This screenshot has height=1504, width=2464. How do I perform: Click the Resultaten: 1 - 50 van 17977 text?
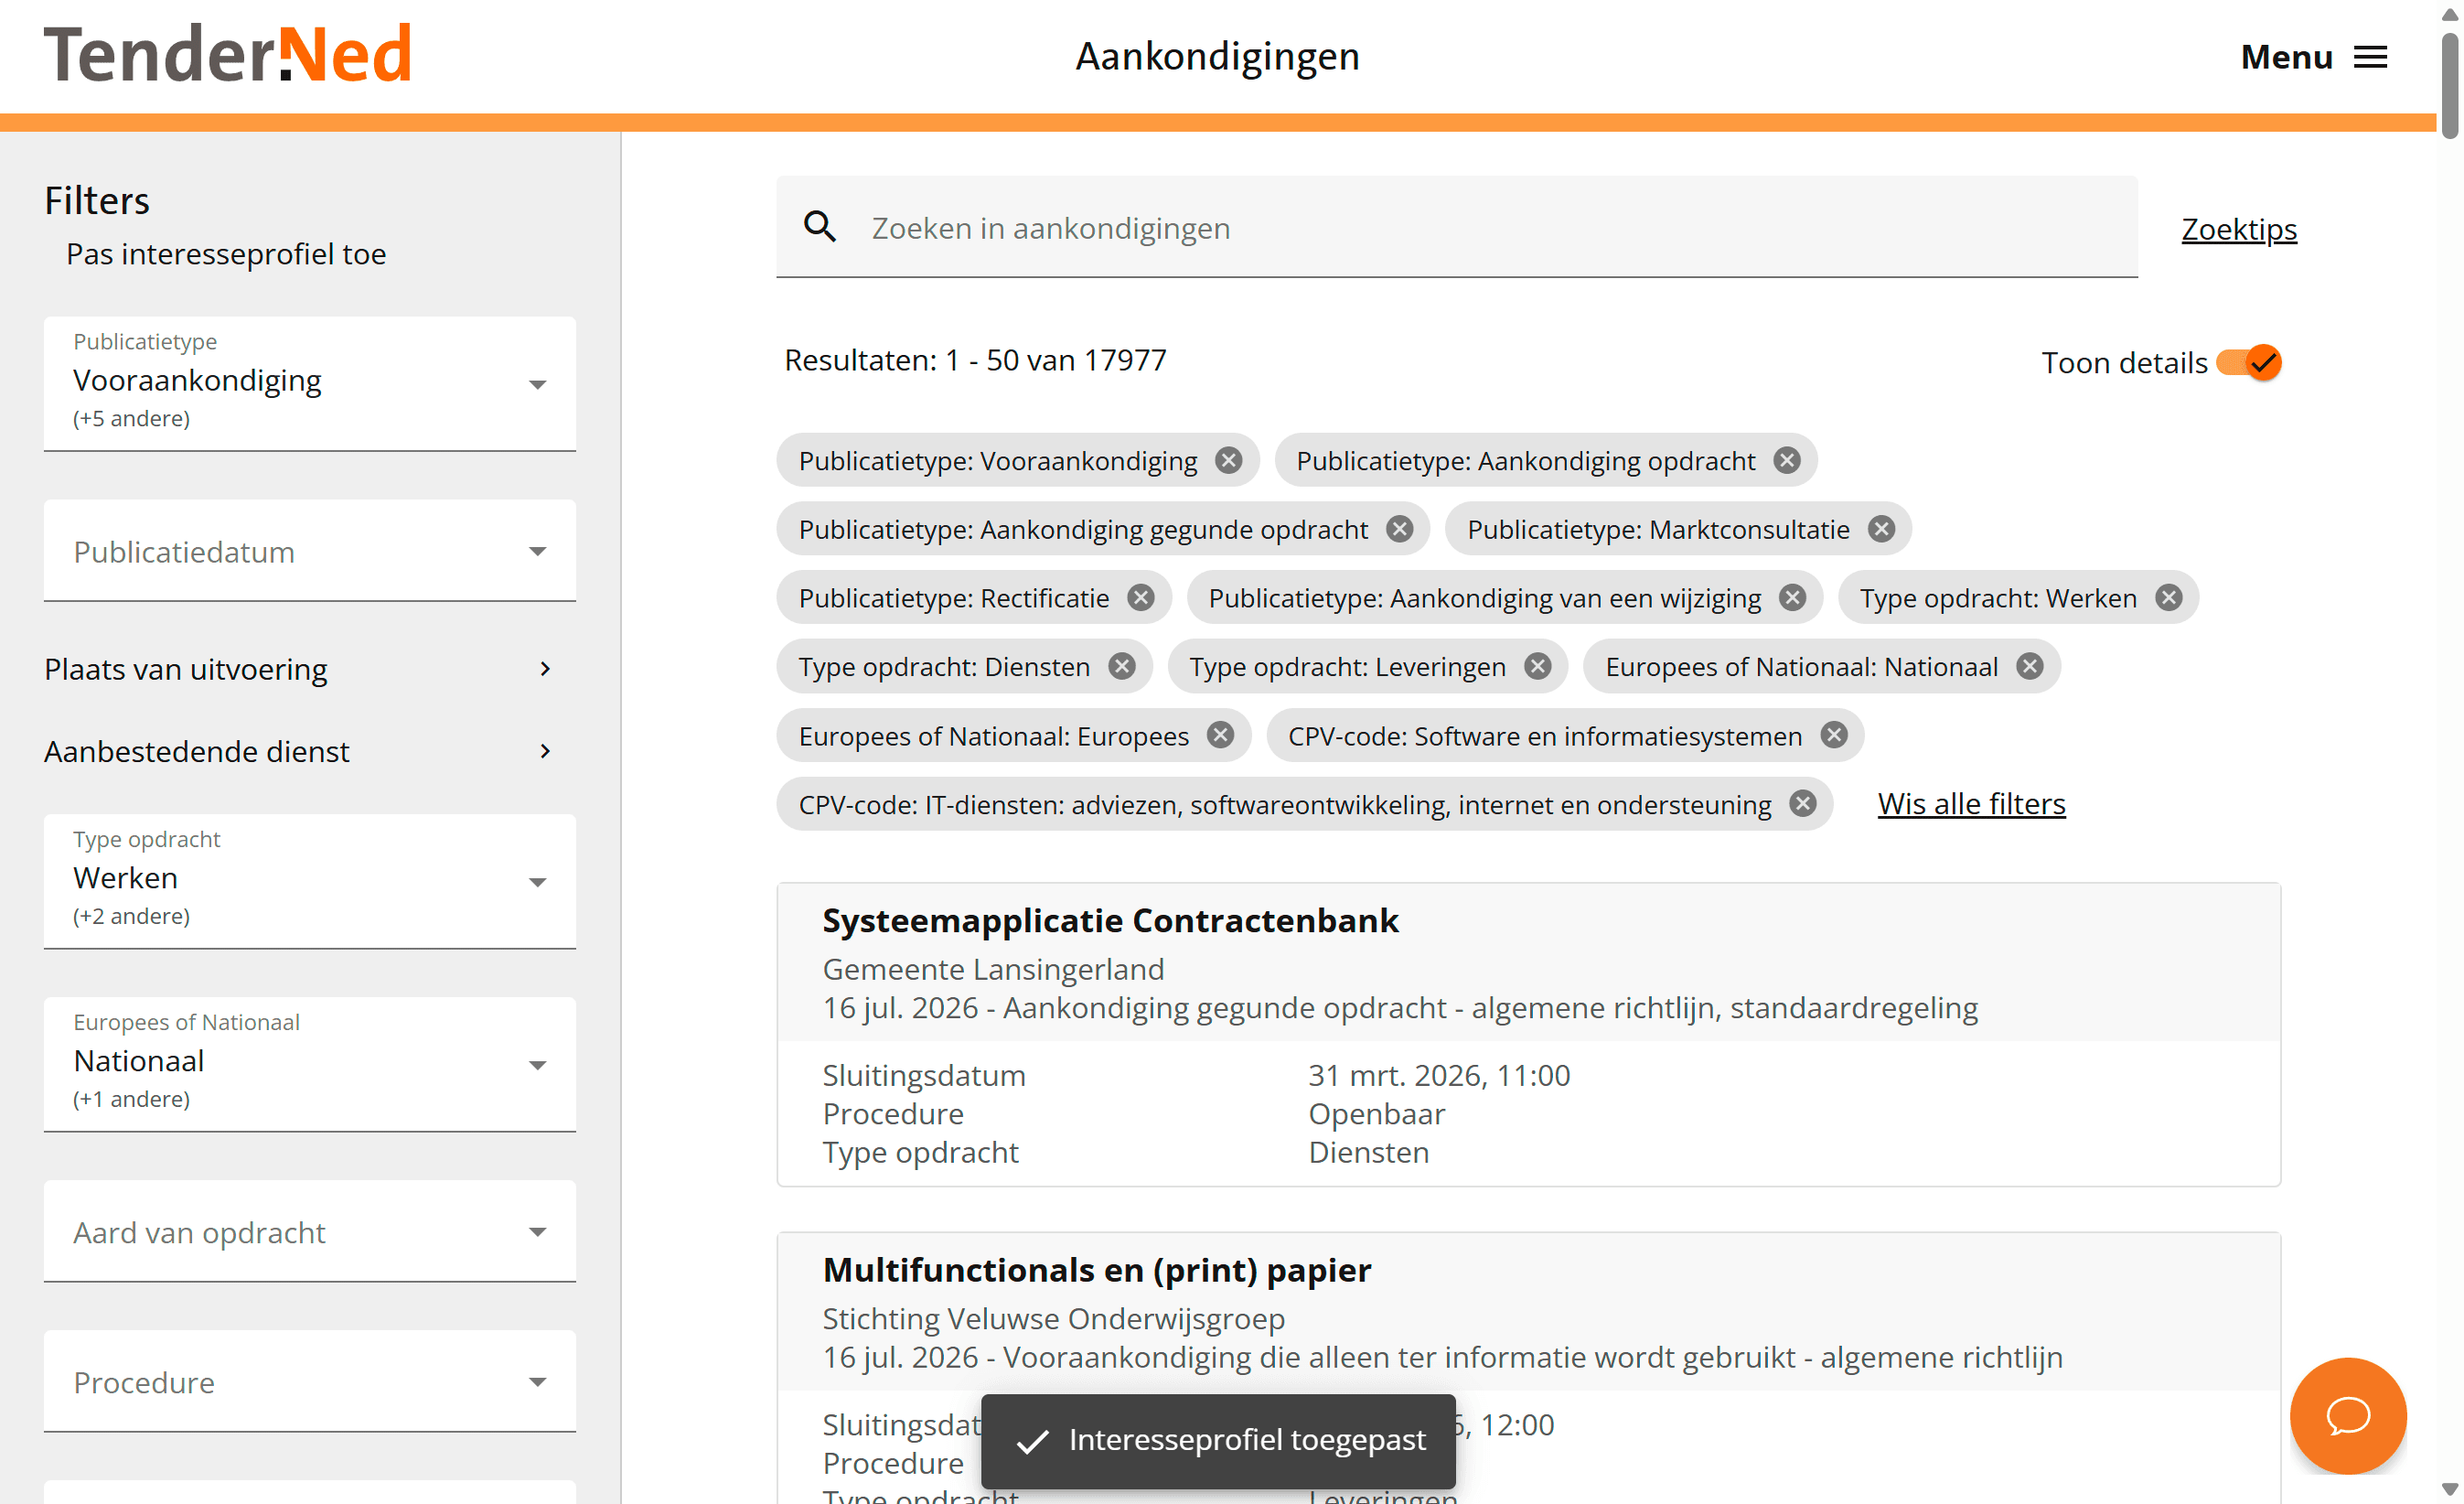[975, 360]
